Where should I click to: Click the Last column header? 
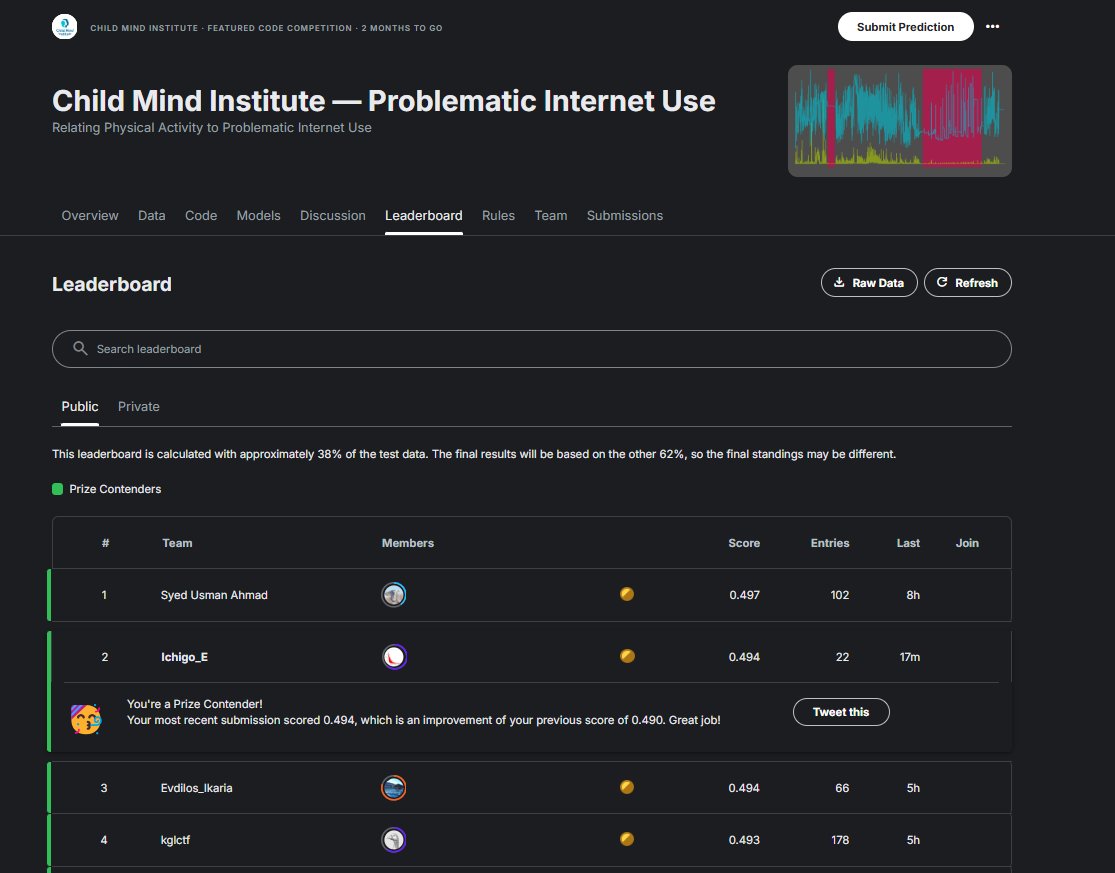point(908,543)
